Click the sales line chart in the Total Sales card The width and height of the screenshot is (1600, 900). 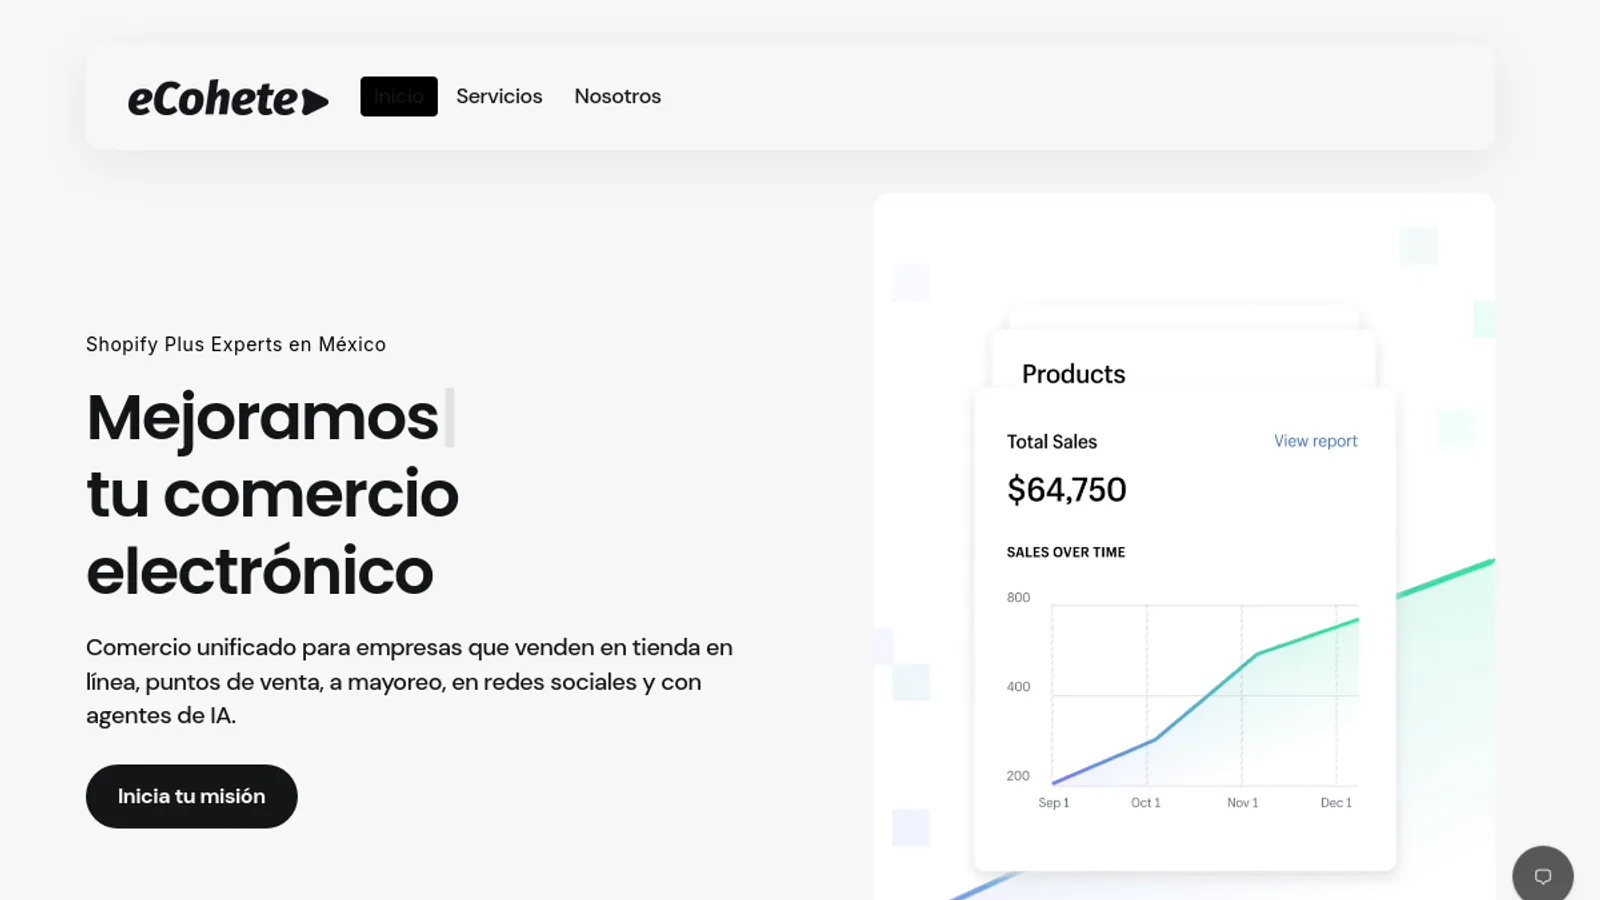pos(1205,696)
